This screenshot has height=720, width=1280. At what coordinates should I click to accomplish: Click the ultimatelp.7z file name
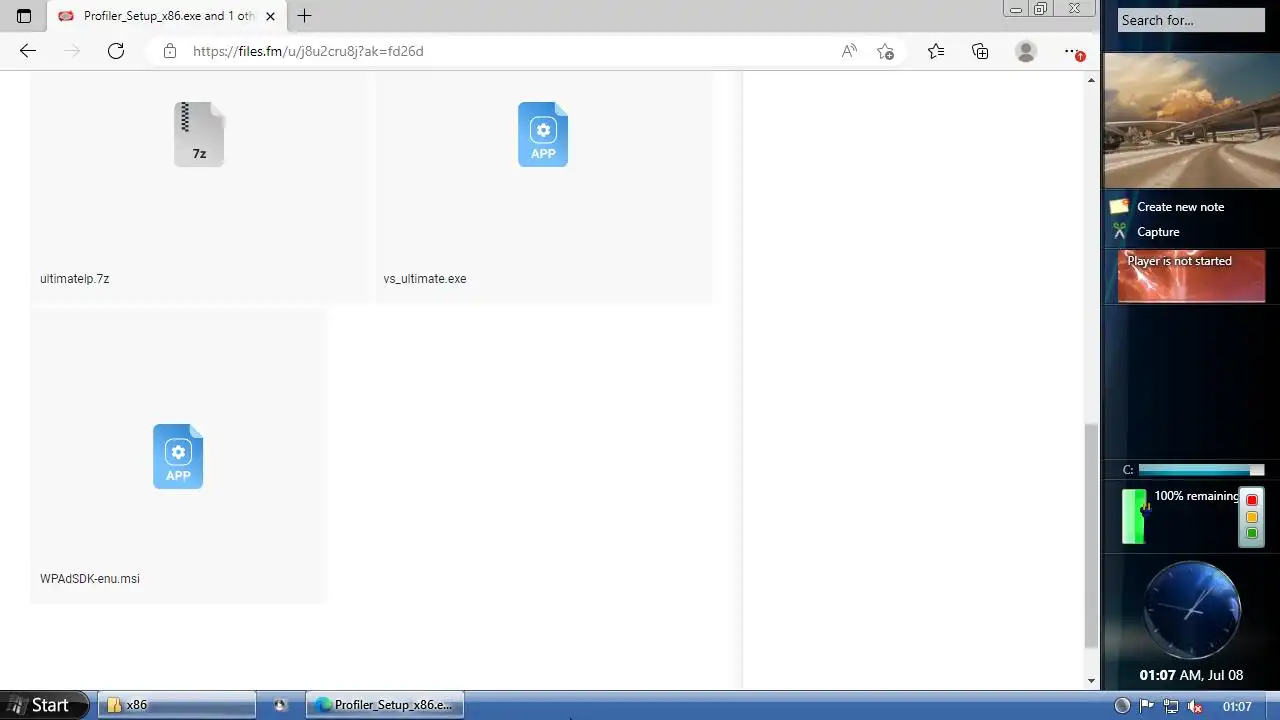click(75, 279)
